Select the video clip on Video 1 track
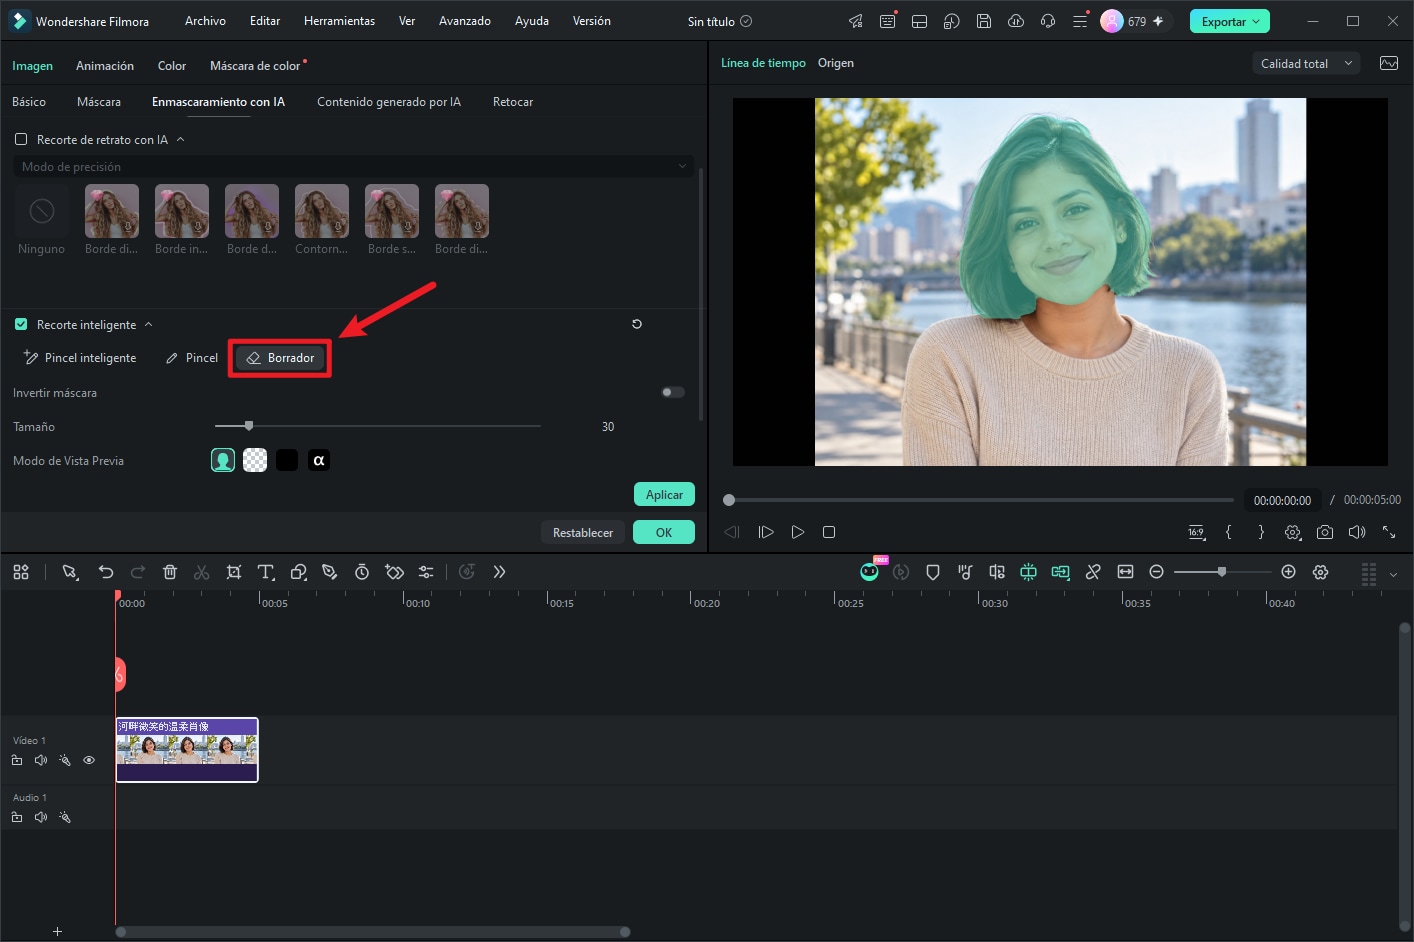This screenshot has height=942, width=1414. tap(187, 750)
